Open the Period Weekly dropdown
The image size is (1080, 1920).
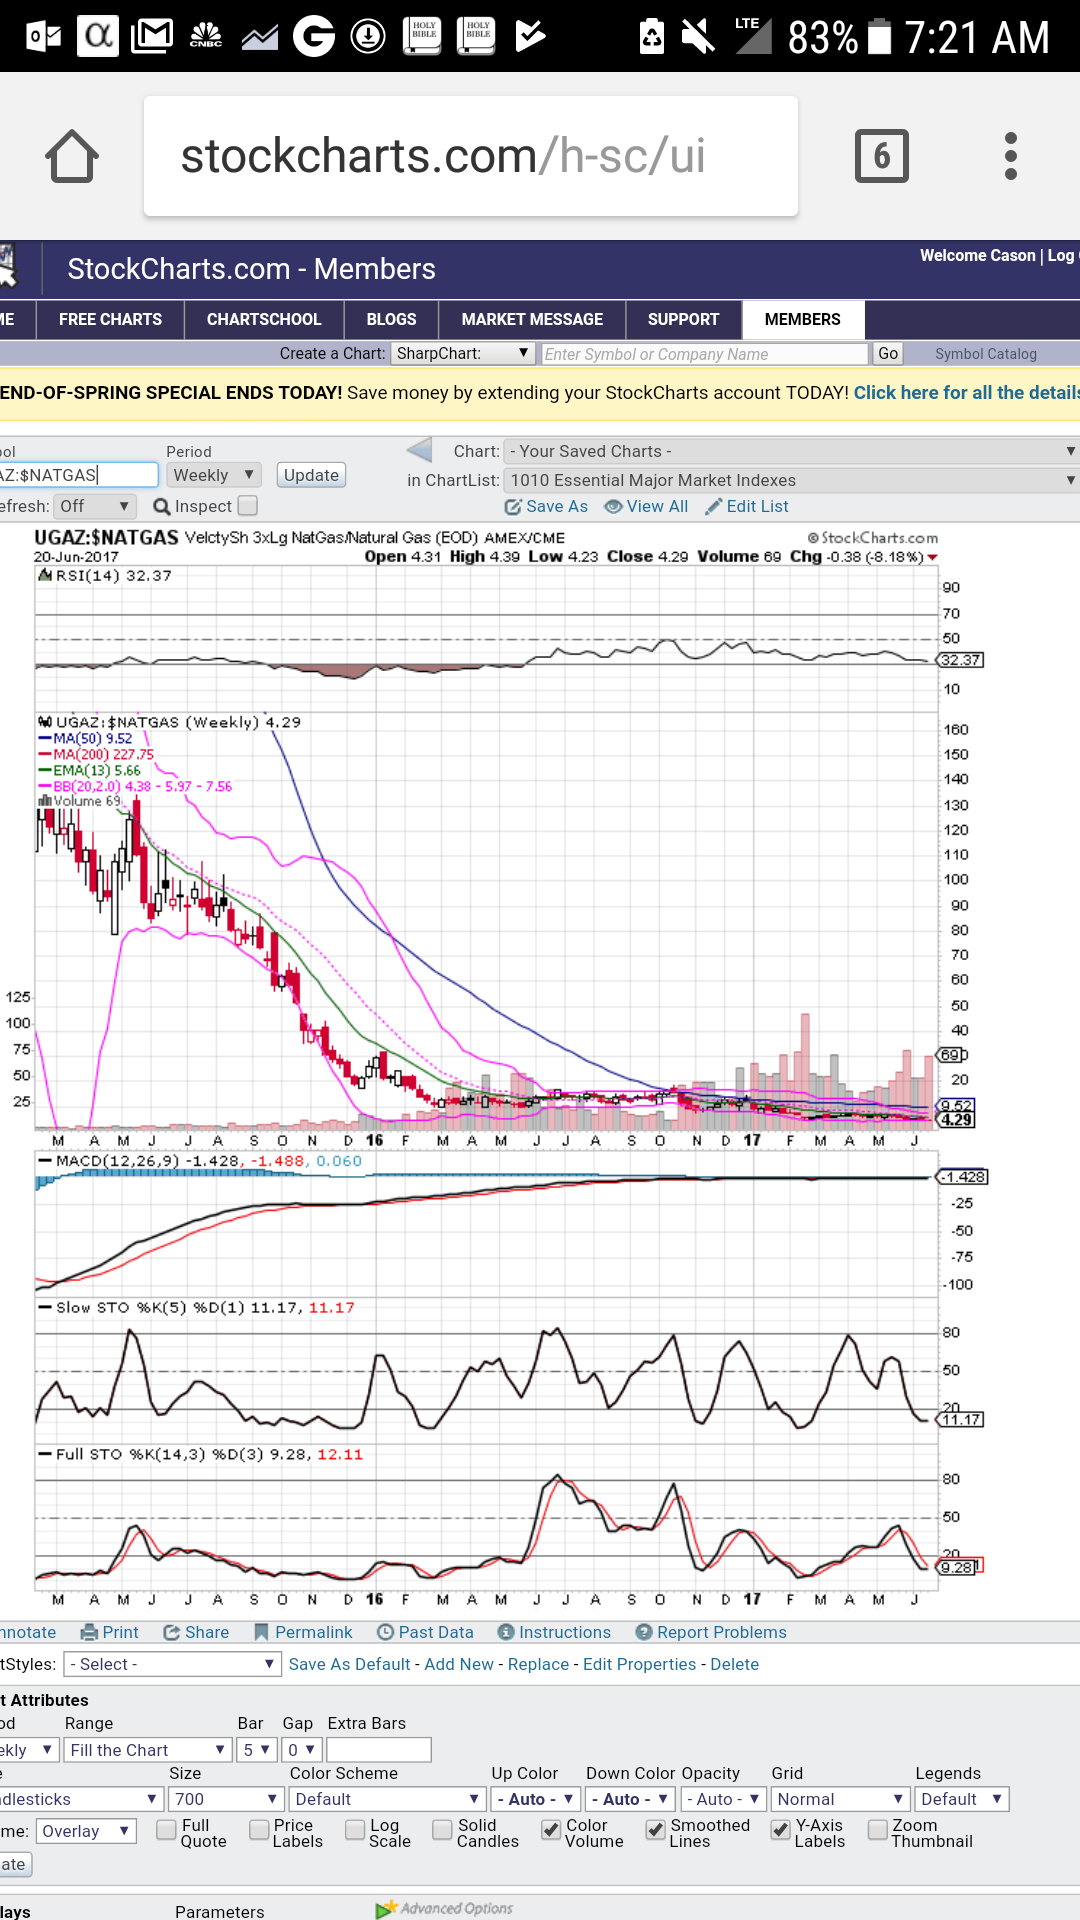click(x=213, y=475)
